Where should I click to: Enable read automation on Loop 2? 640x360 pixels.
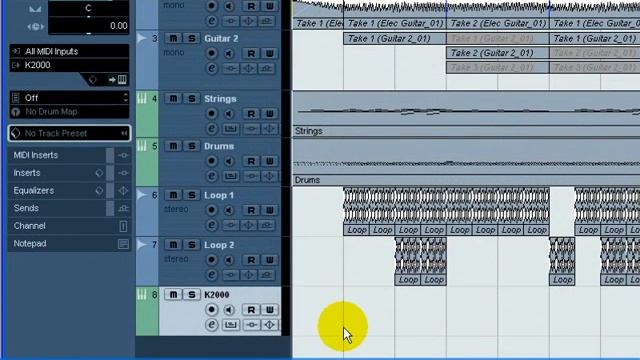(x=251, y=260)
